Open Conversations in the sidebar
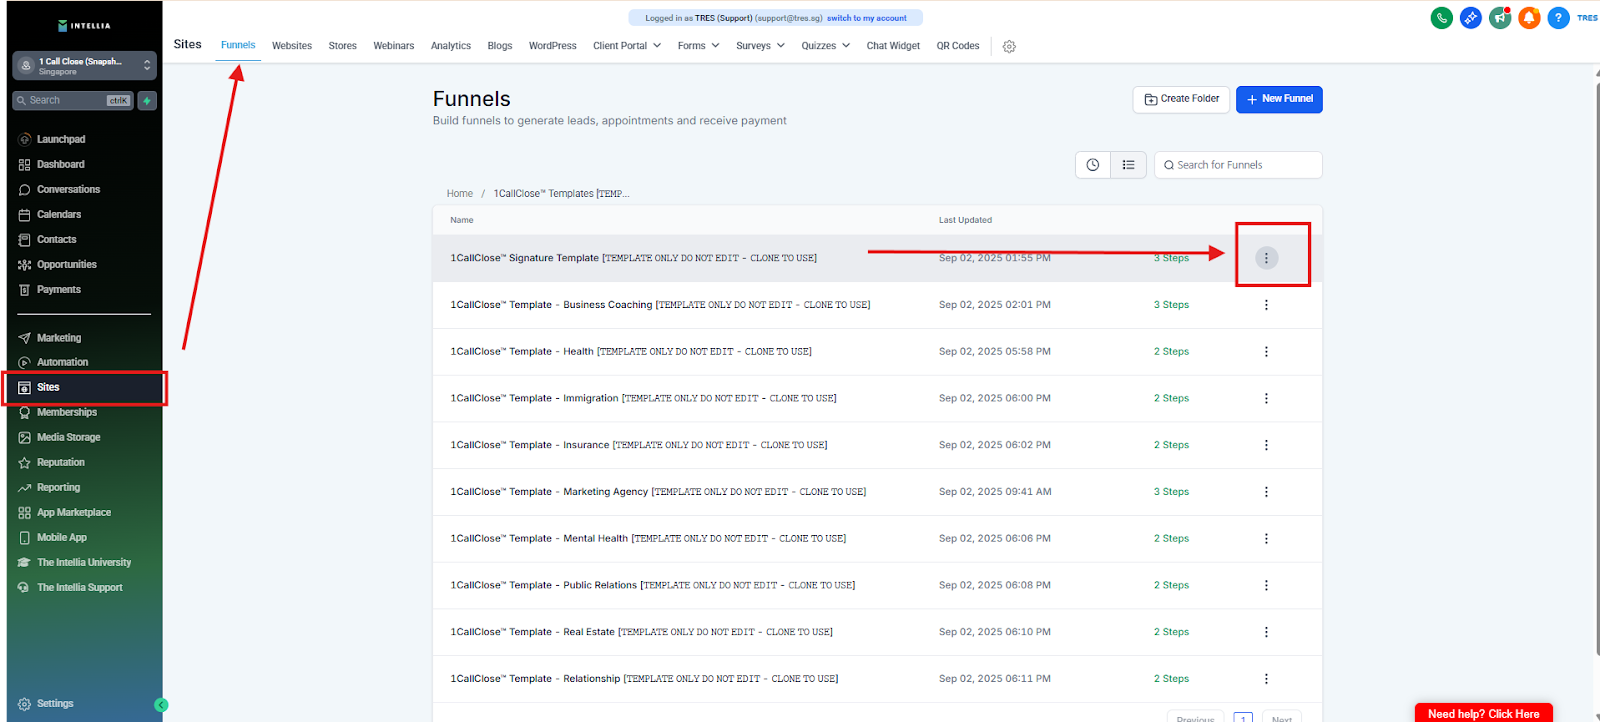The height and width of the screenshot is (722, 1600). 68,190
